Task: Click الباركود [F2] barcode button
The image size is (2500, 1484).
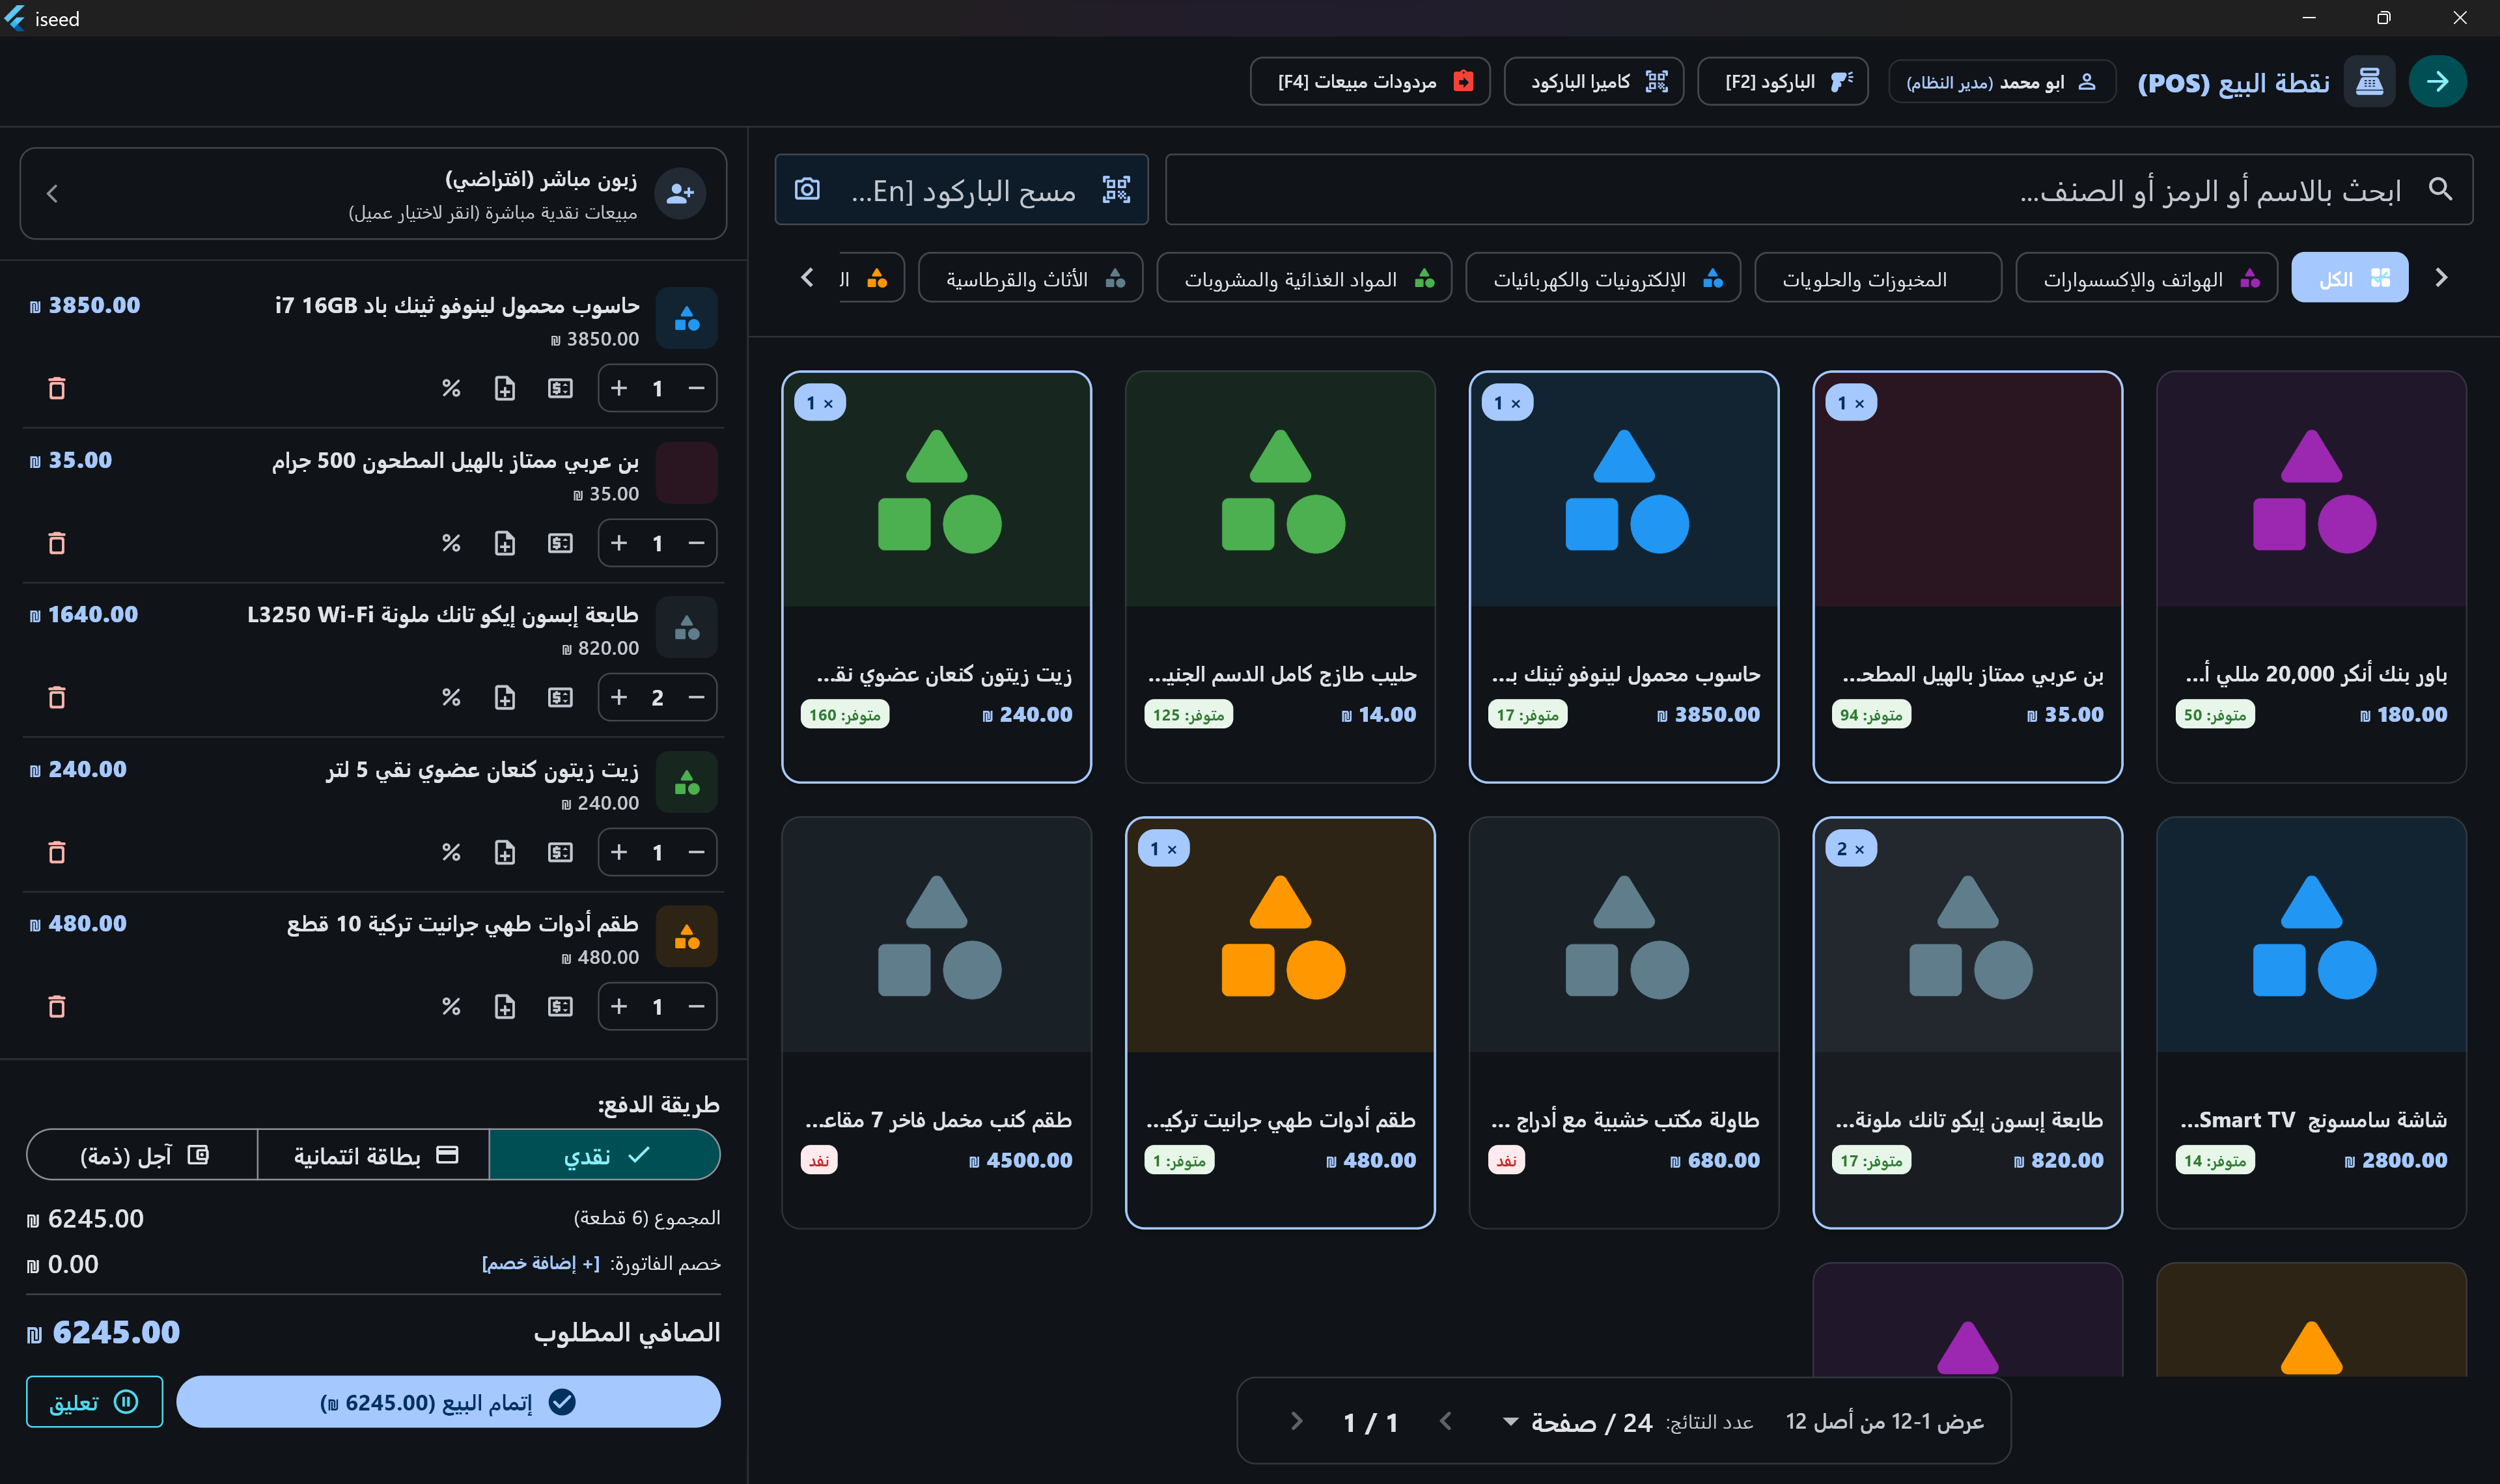Action: click(x=1783, y=81)
